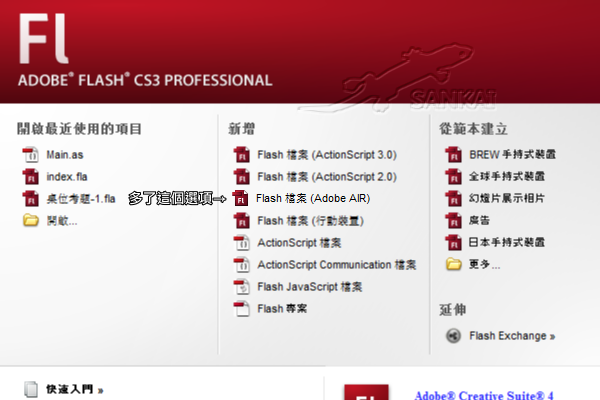Choose 開啟... to browse for a file

click(62, 221)
